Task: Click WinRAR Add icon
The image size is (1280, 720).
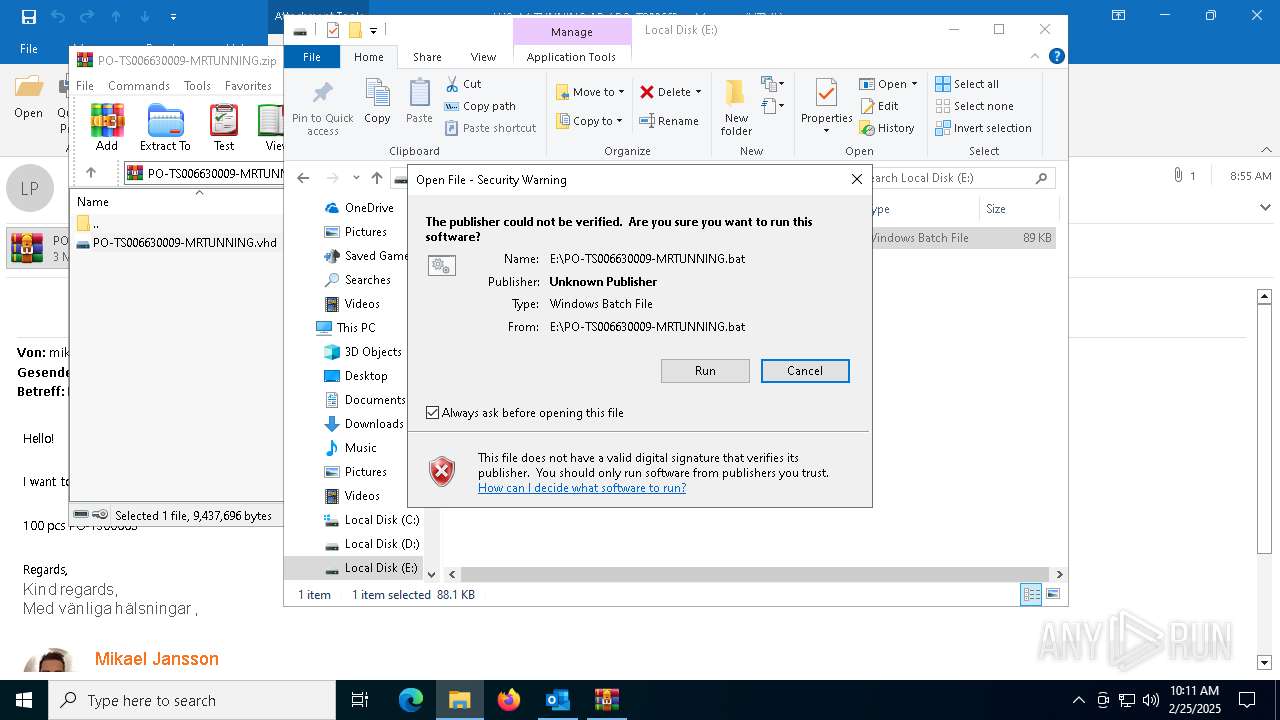Action: 107,127
